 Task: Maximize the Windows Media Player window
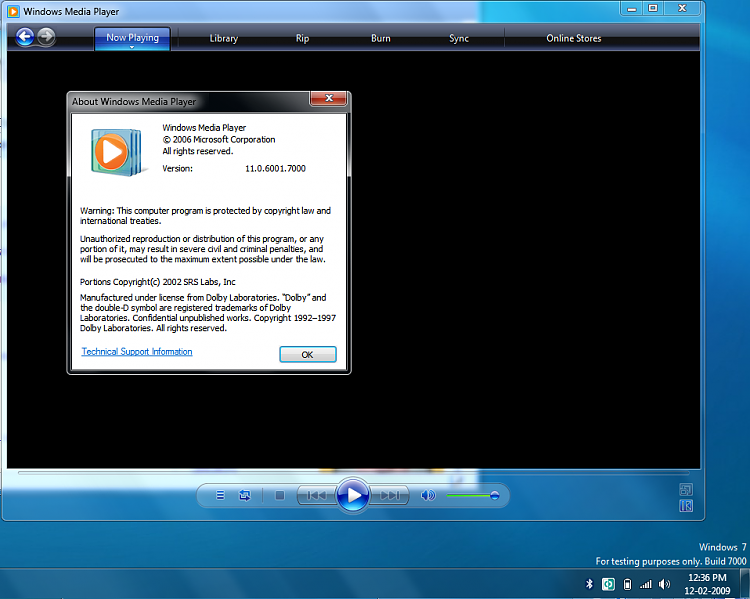point(653,9)
